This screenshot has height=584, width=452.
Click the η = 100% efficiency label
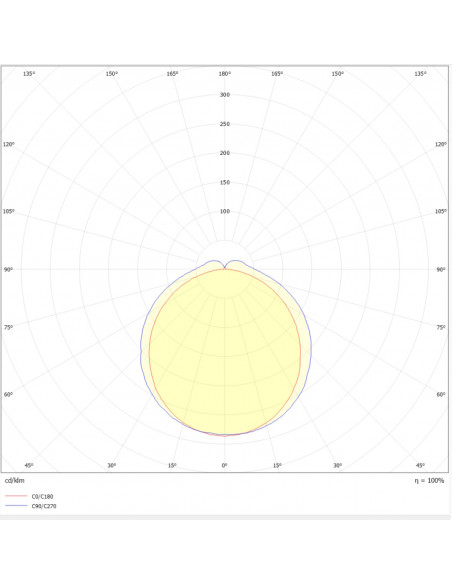[x=429, y=480]
